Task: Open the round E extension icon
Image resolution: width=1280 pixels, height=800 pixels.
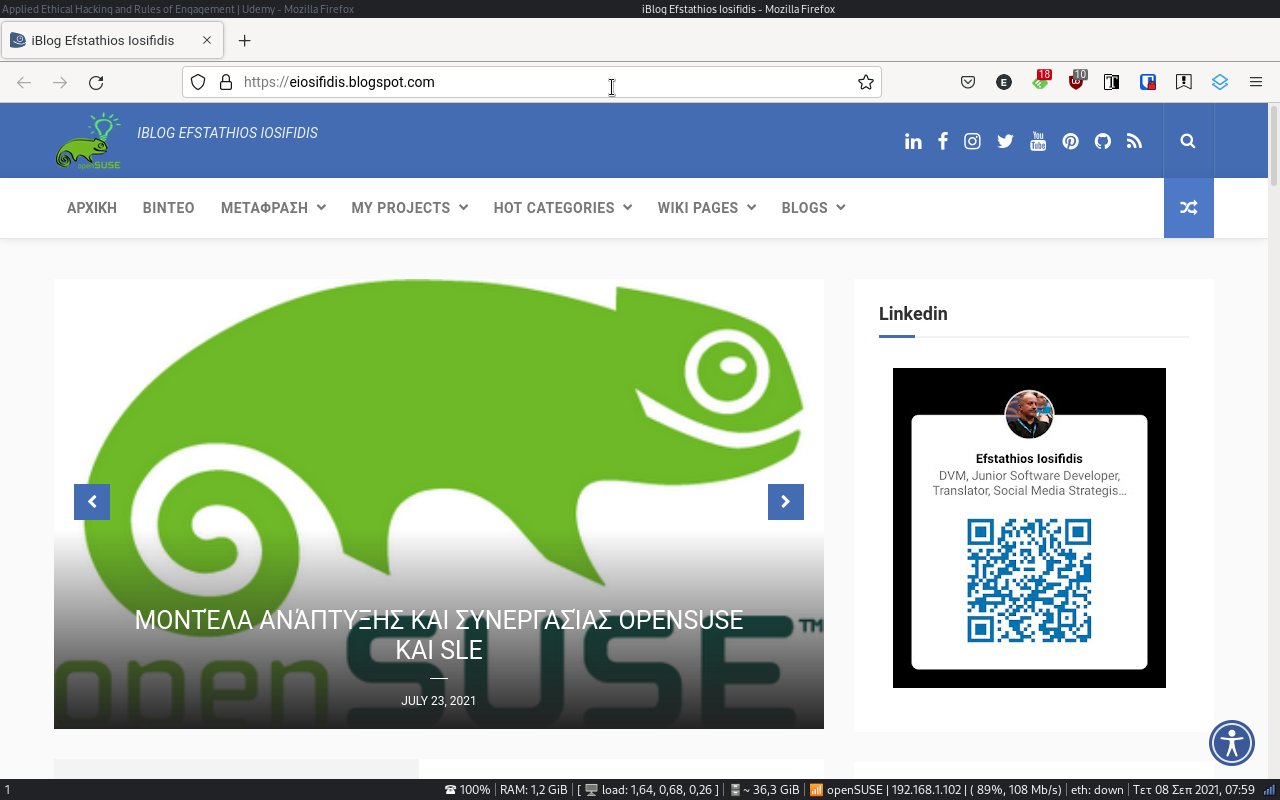Action: click(1004, 82)
